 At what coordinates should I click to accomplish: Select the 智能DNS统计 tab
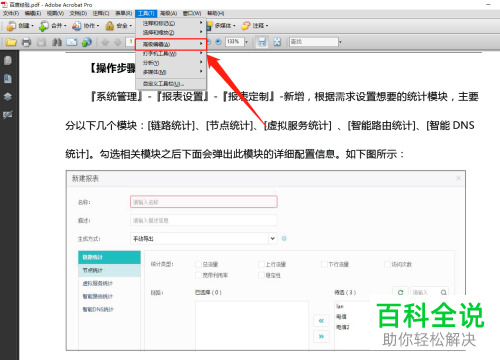[109, 309]
